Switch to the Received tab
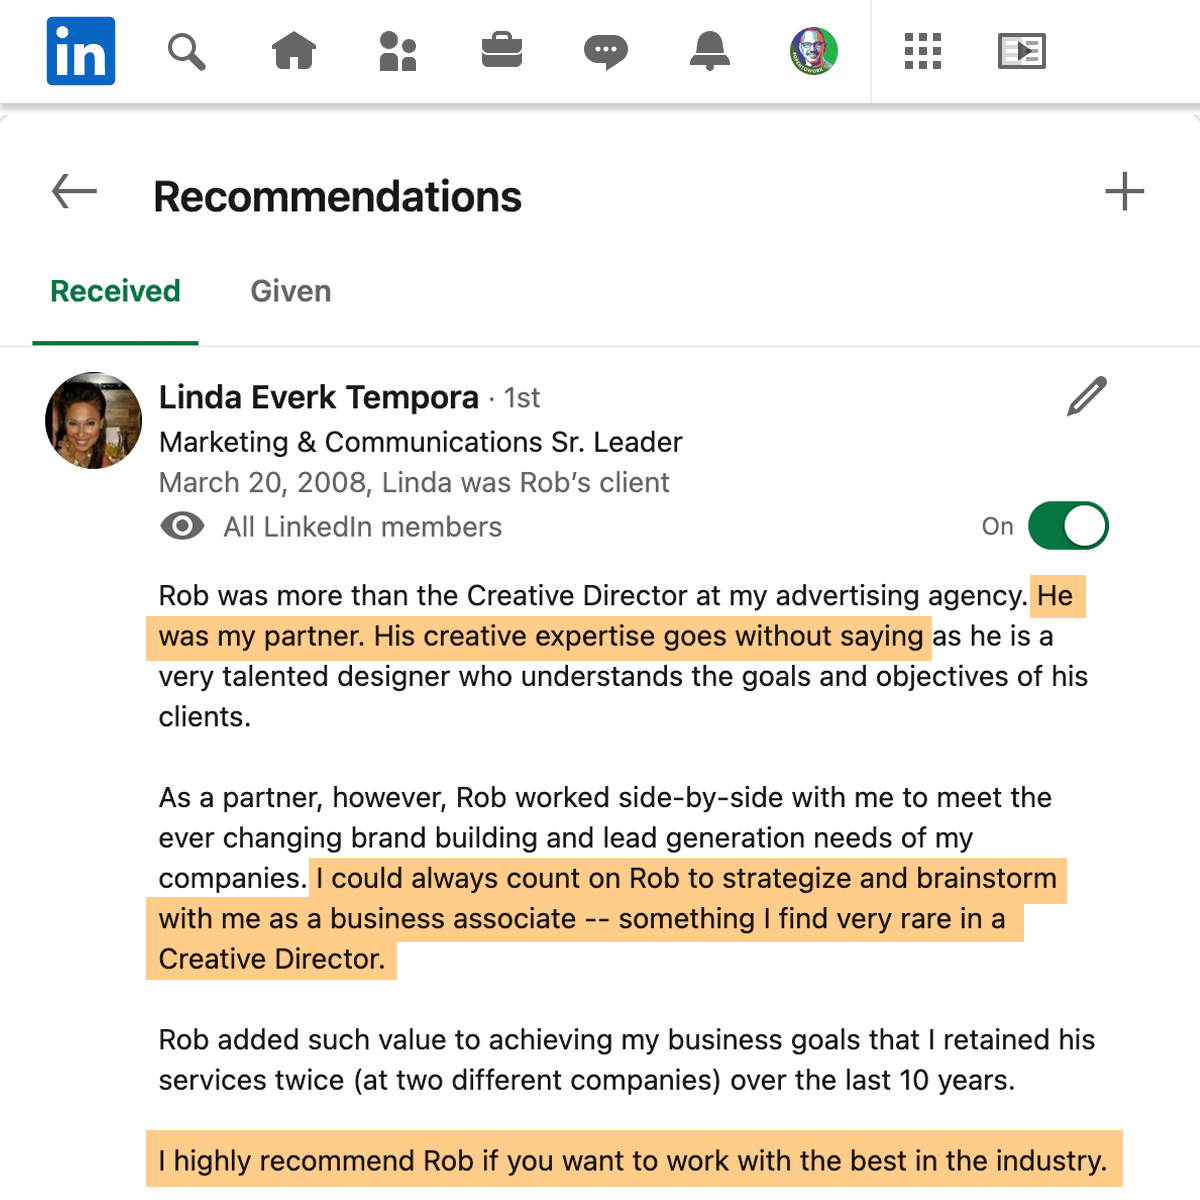The height and width of the screenshot is (1200, 1200). click(116, 291)
